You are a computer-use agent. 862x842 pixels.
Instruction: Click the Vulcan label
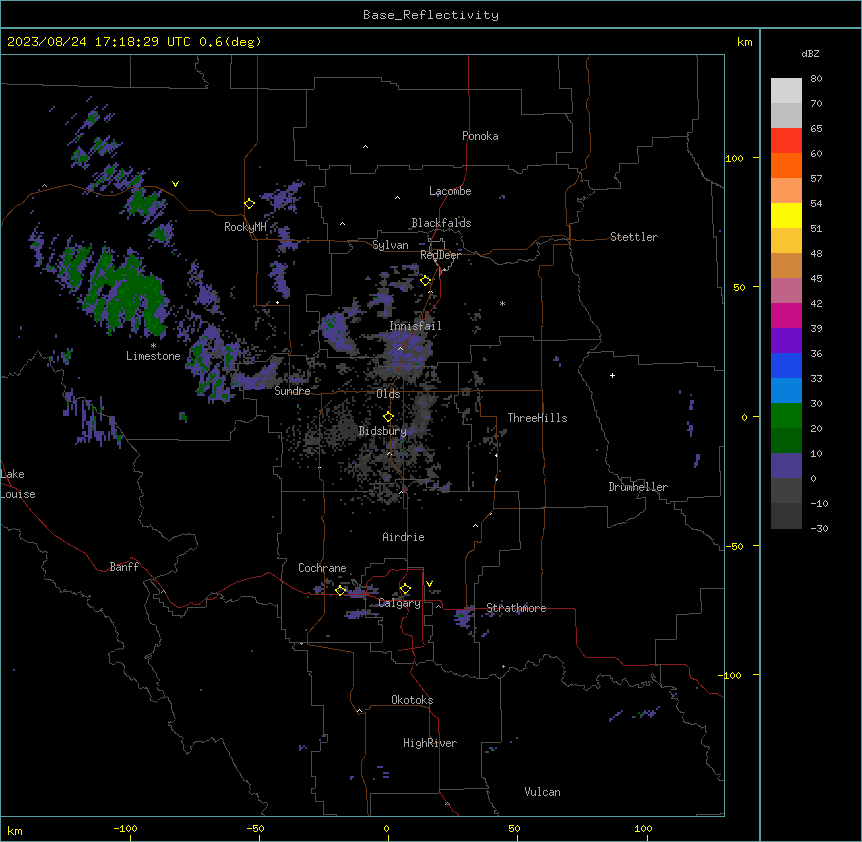click(543, 792)
